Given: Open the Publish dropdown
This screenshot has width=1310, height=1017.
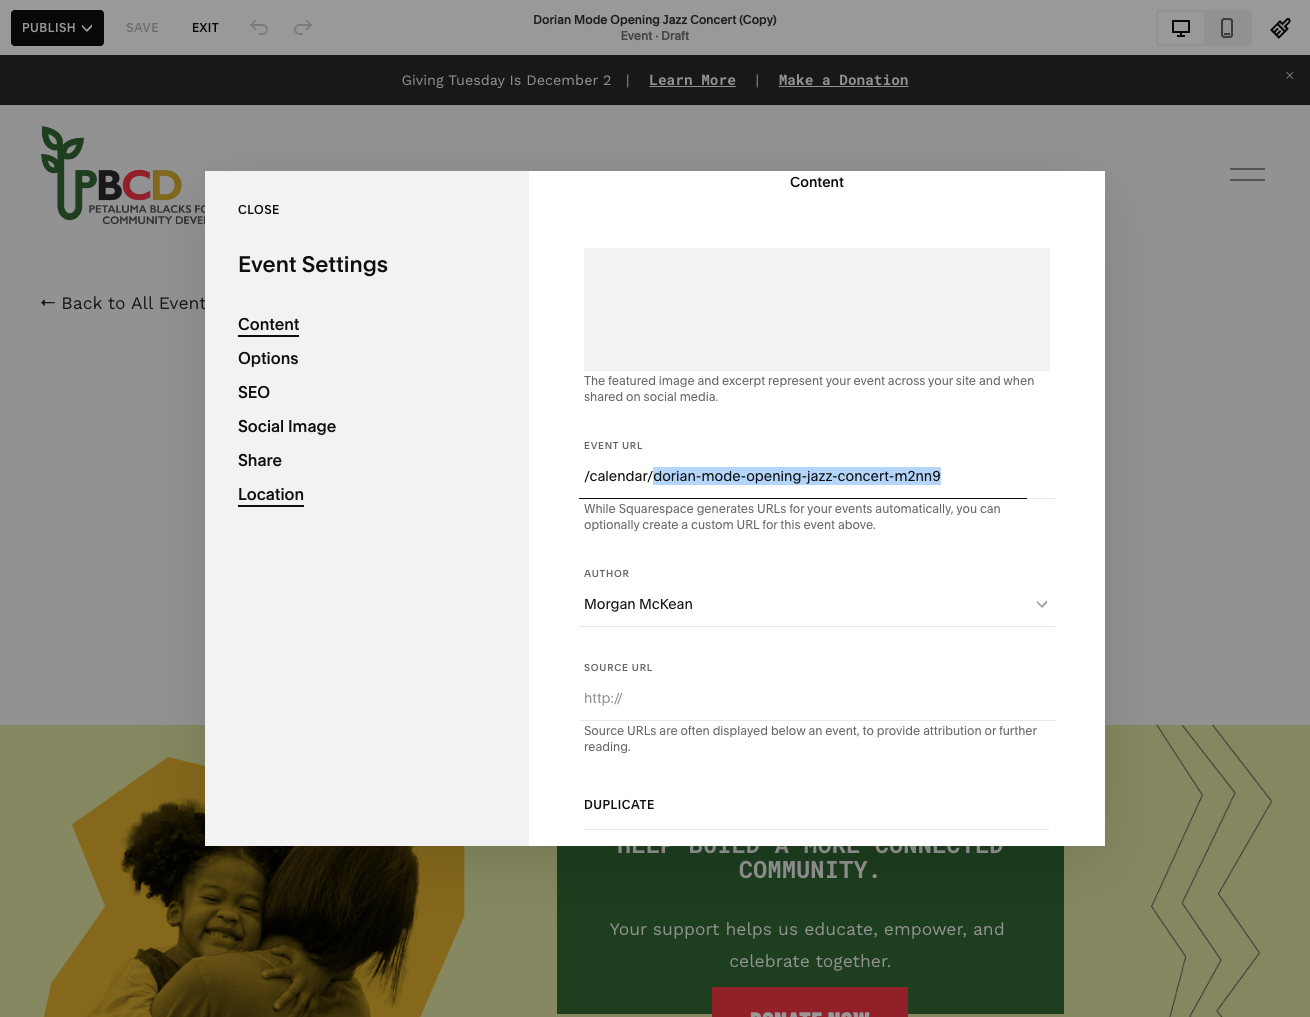Looking at the screenshot, I should pos(57,28).
